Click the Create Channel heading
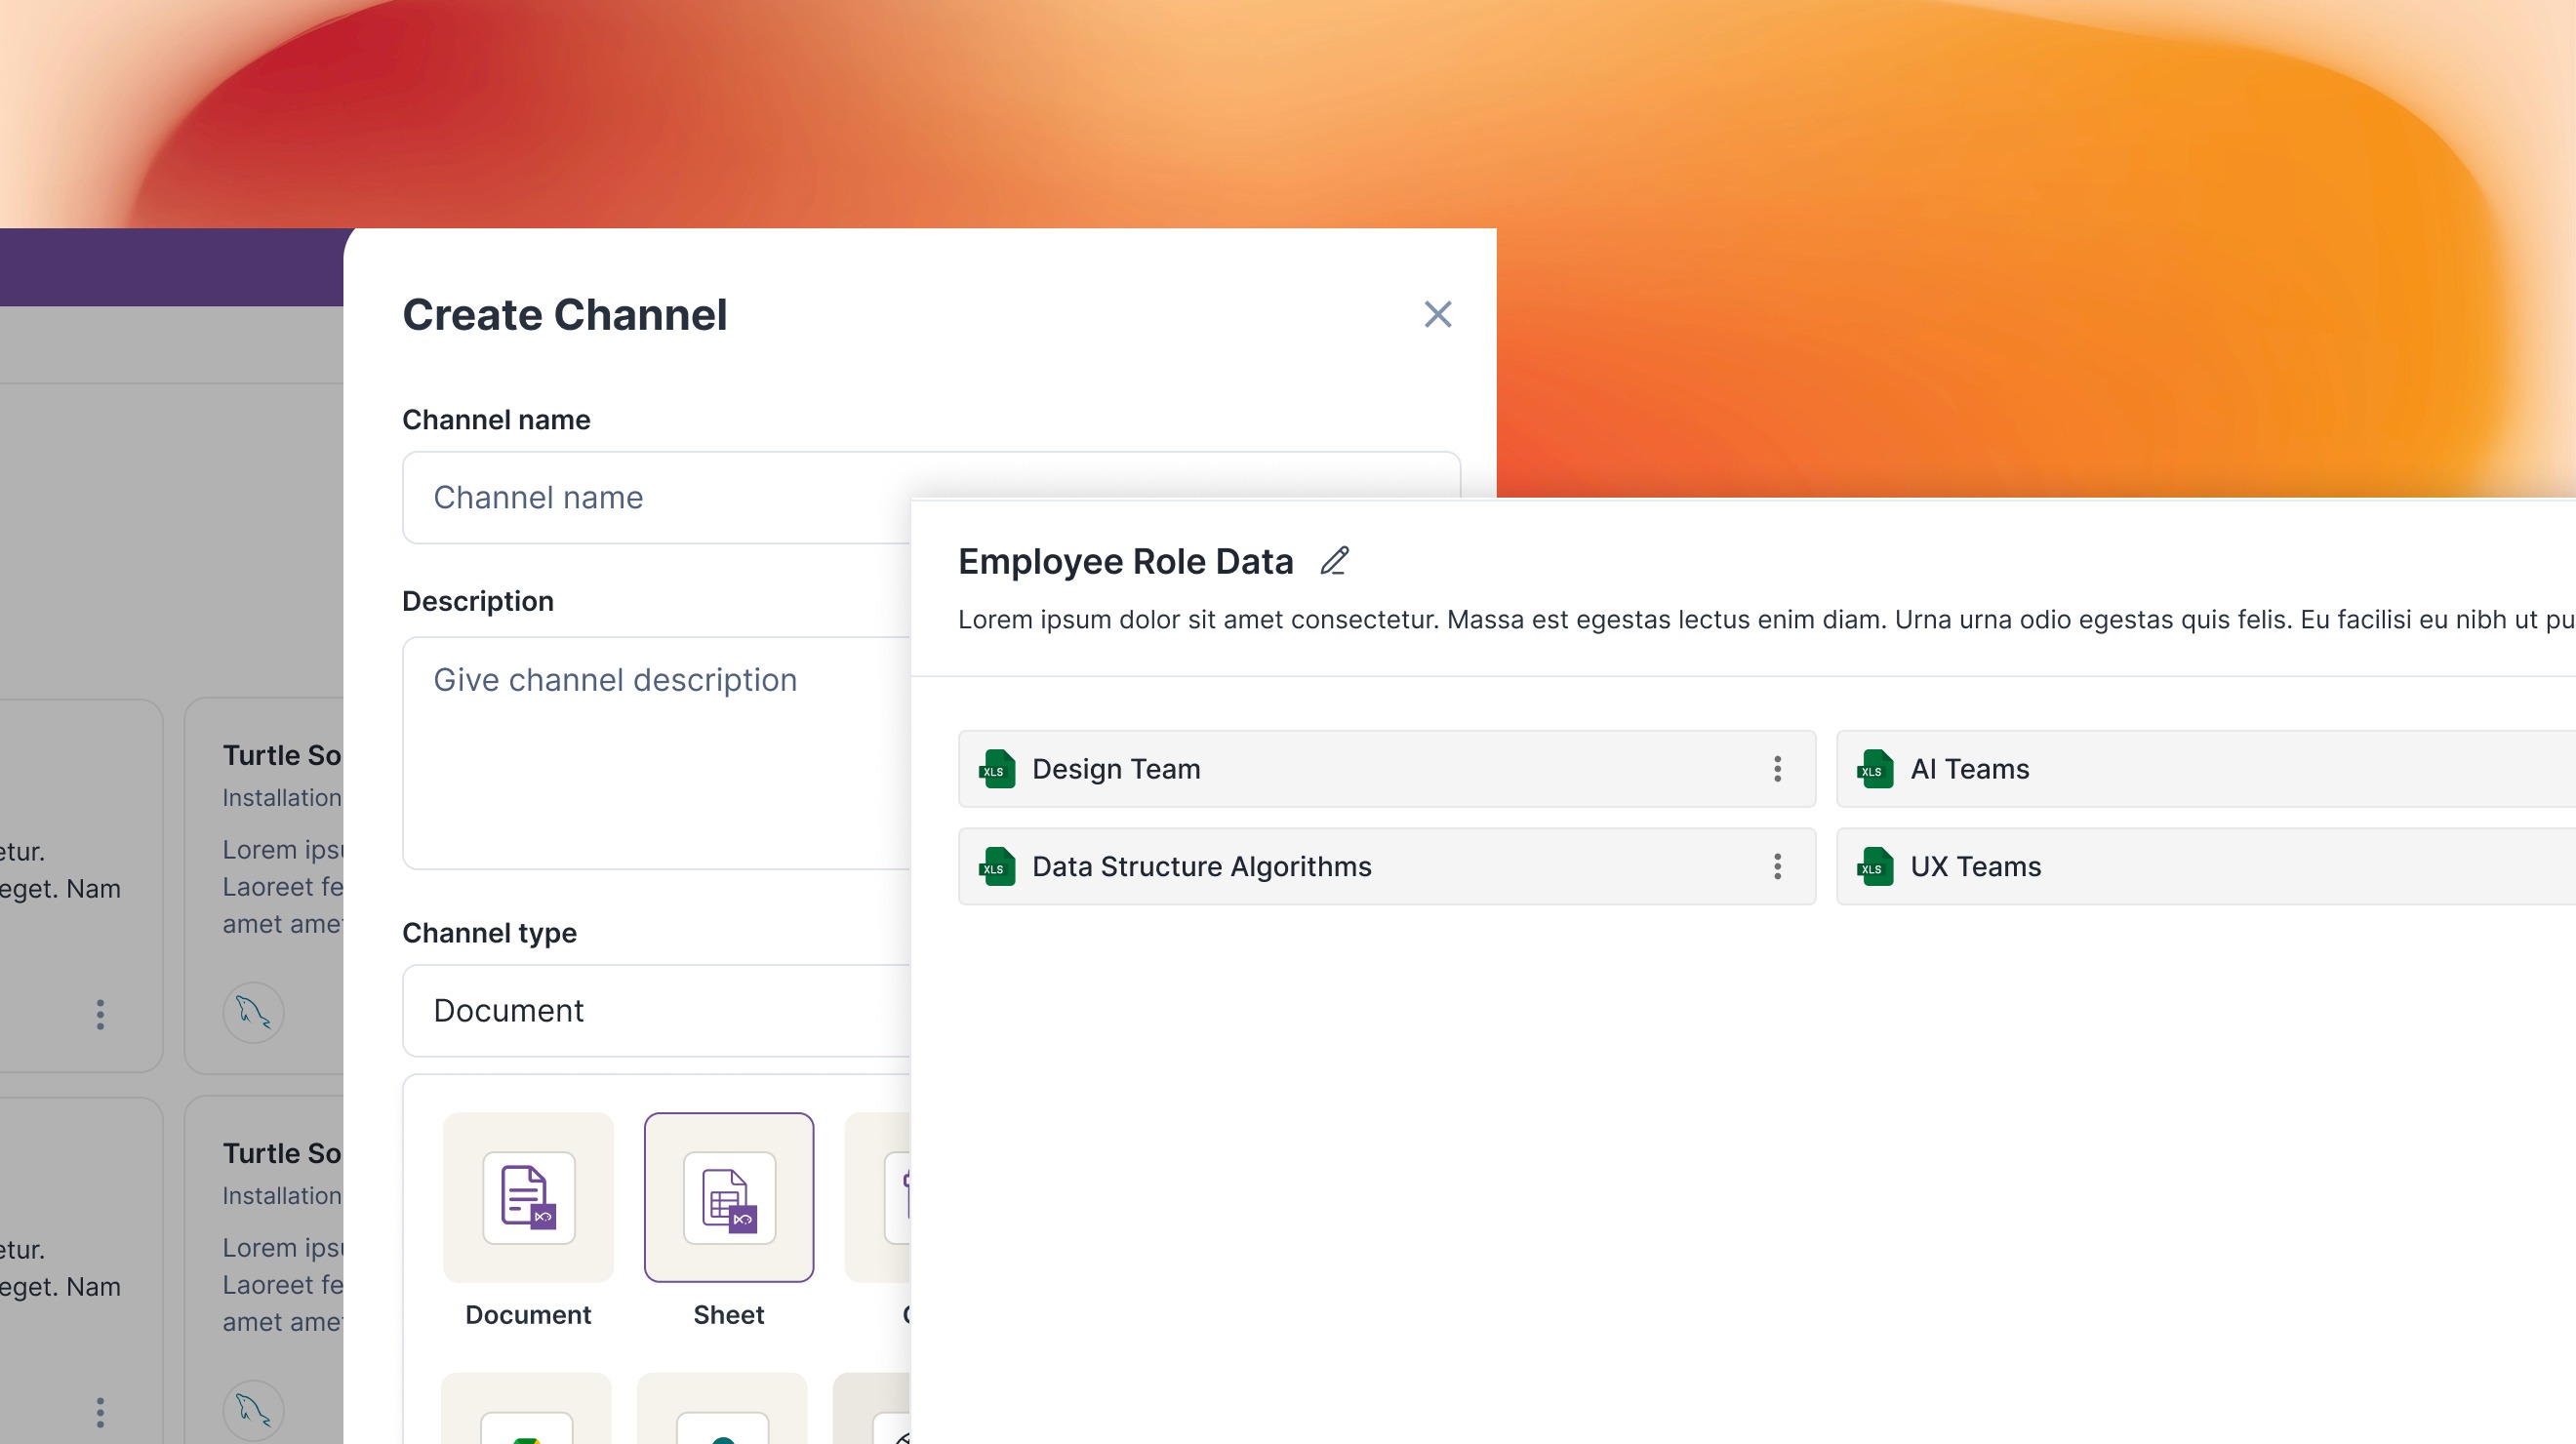Screen dimensions: 2576x1444 (564, 315)
